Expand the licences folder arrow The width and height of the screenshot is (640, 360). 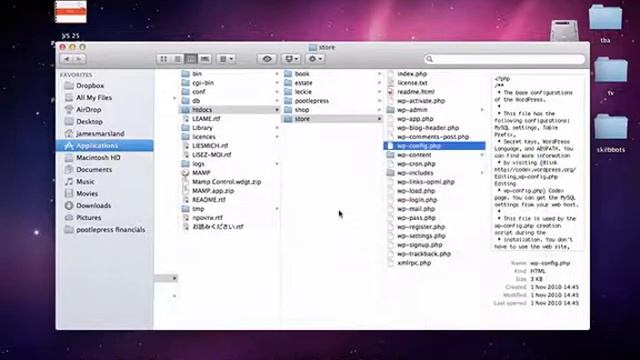click(277, 137)
